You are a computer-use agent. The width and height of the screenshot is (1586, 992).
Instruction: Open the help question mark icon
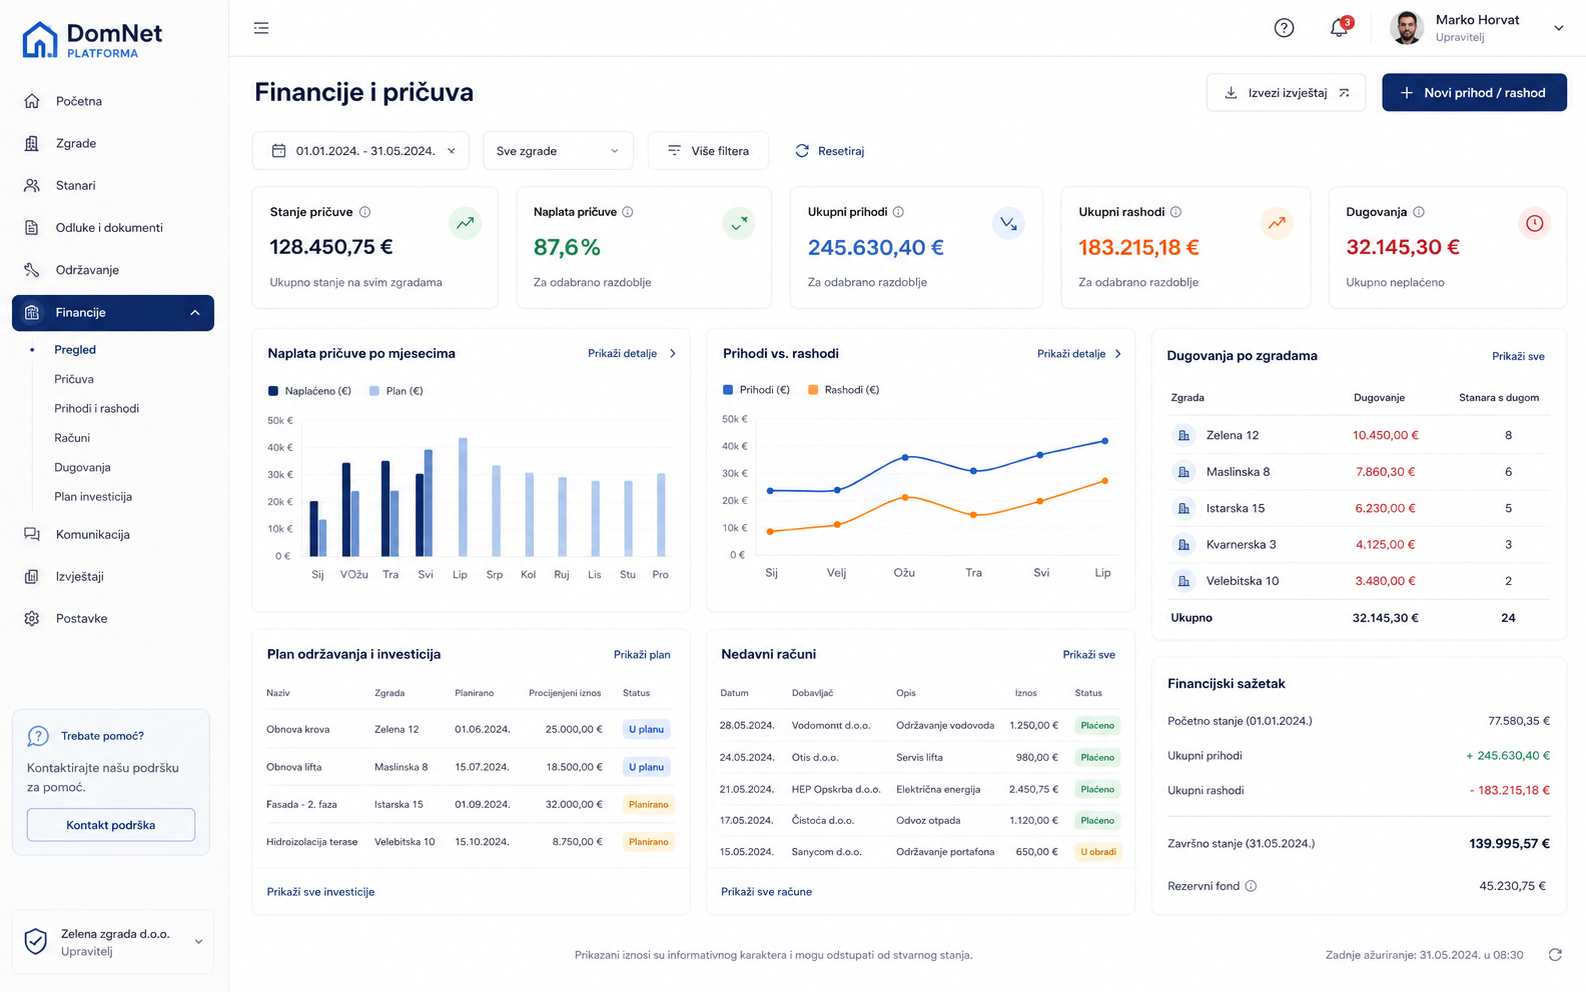click(1284, 28)
